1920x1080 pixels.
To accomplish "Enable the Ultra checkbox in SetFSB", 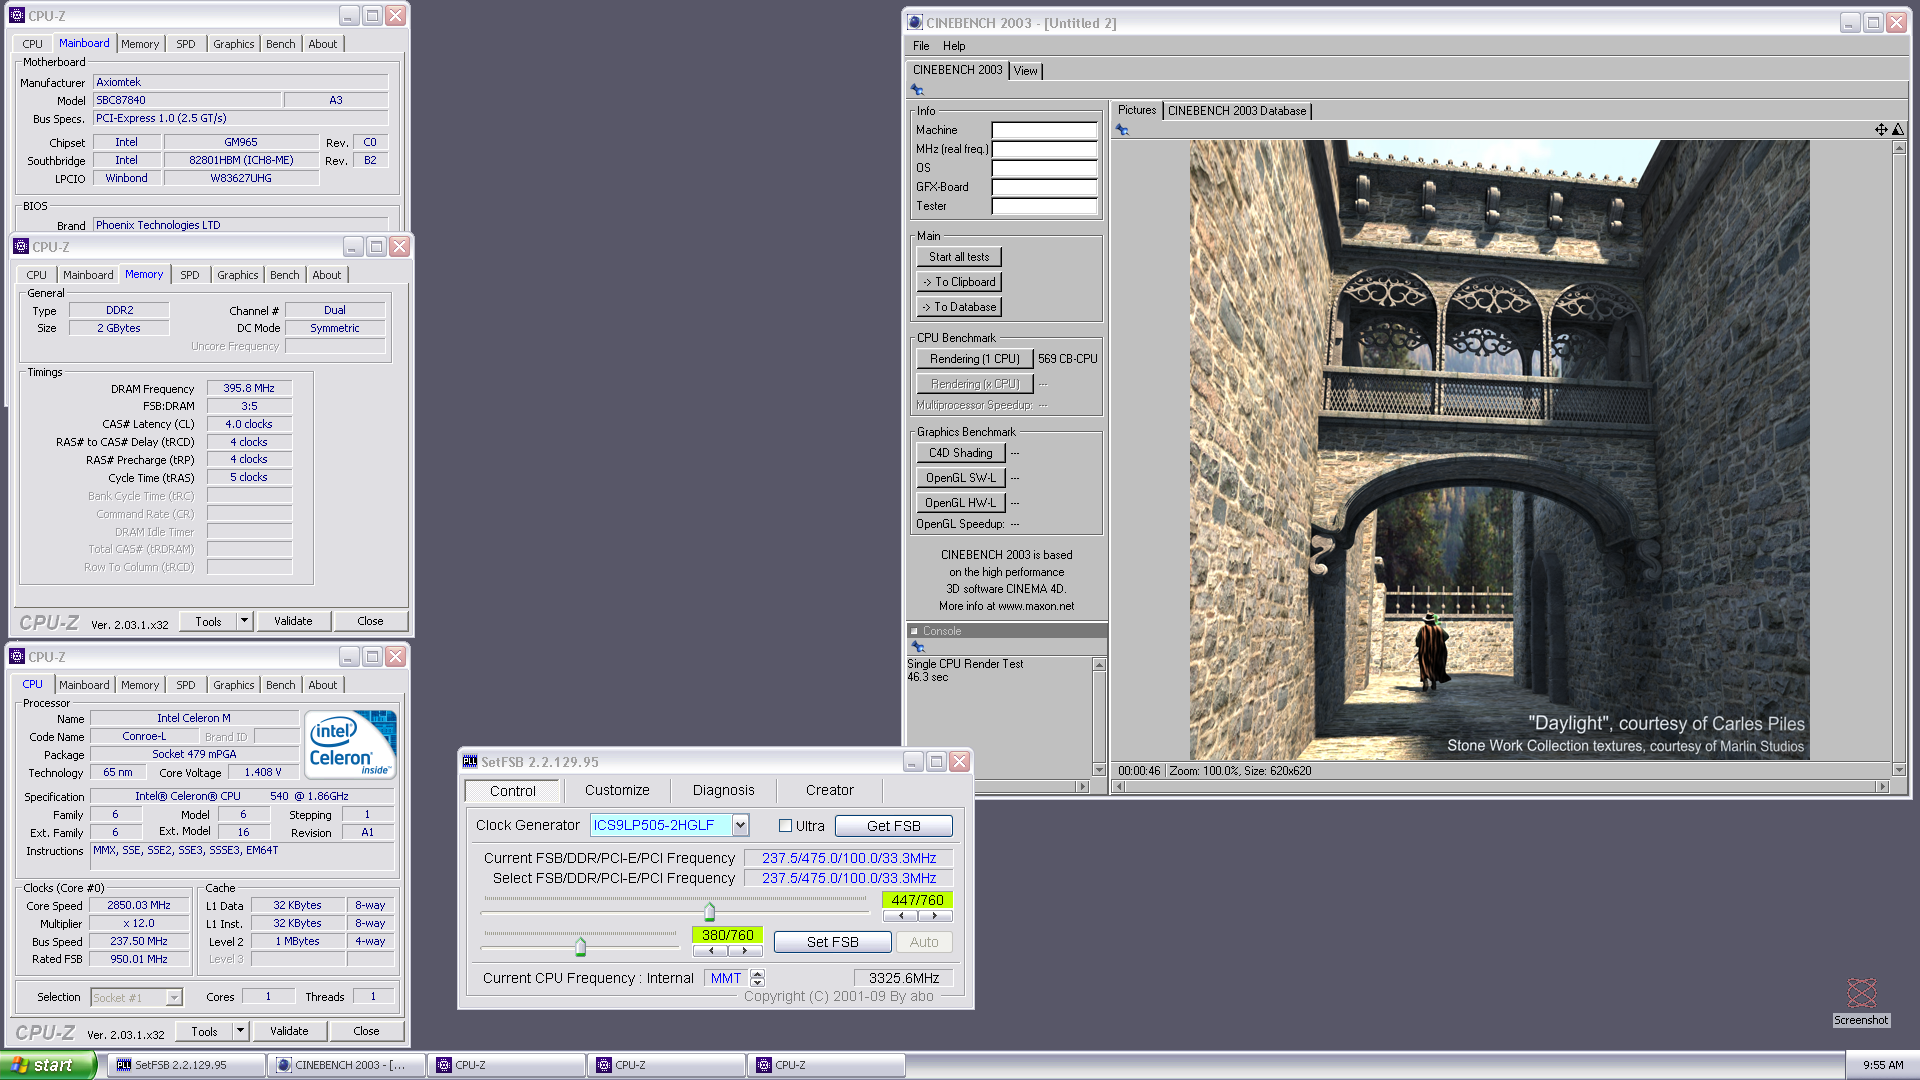I will pyautogui.click(x=786, y=826).
